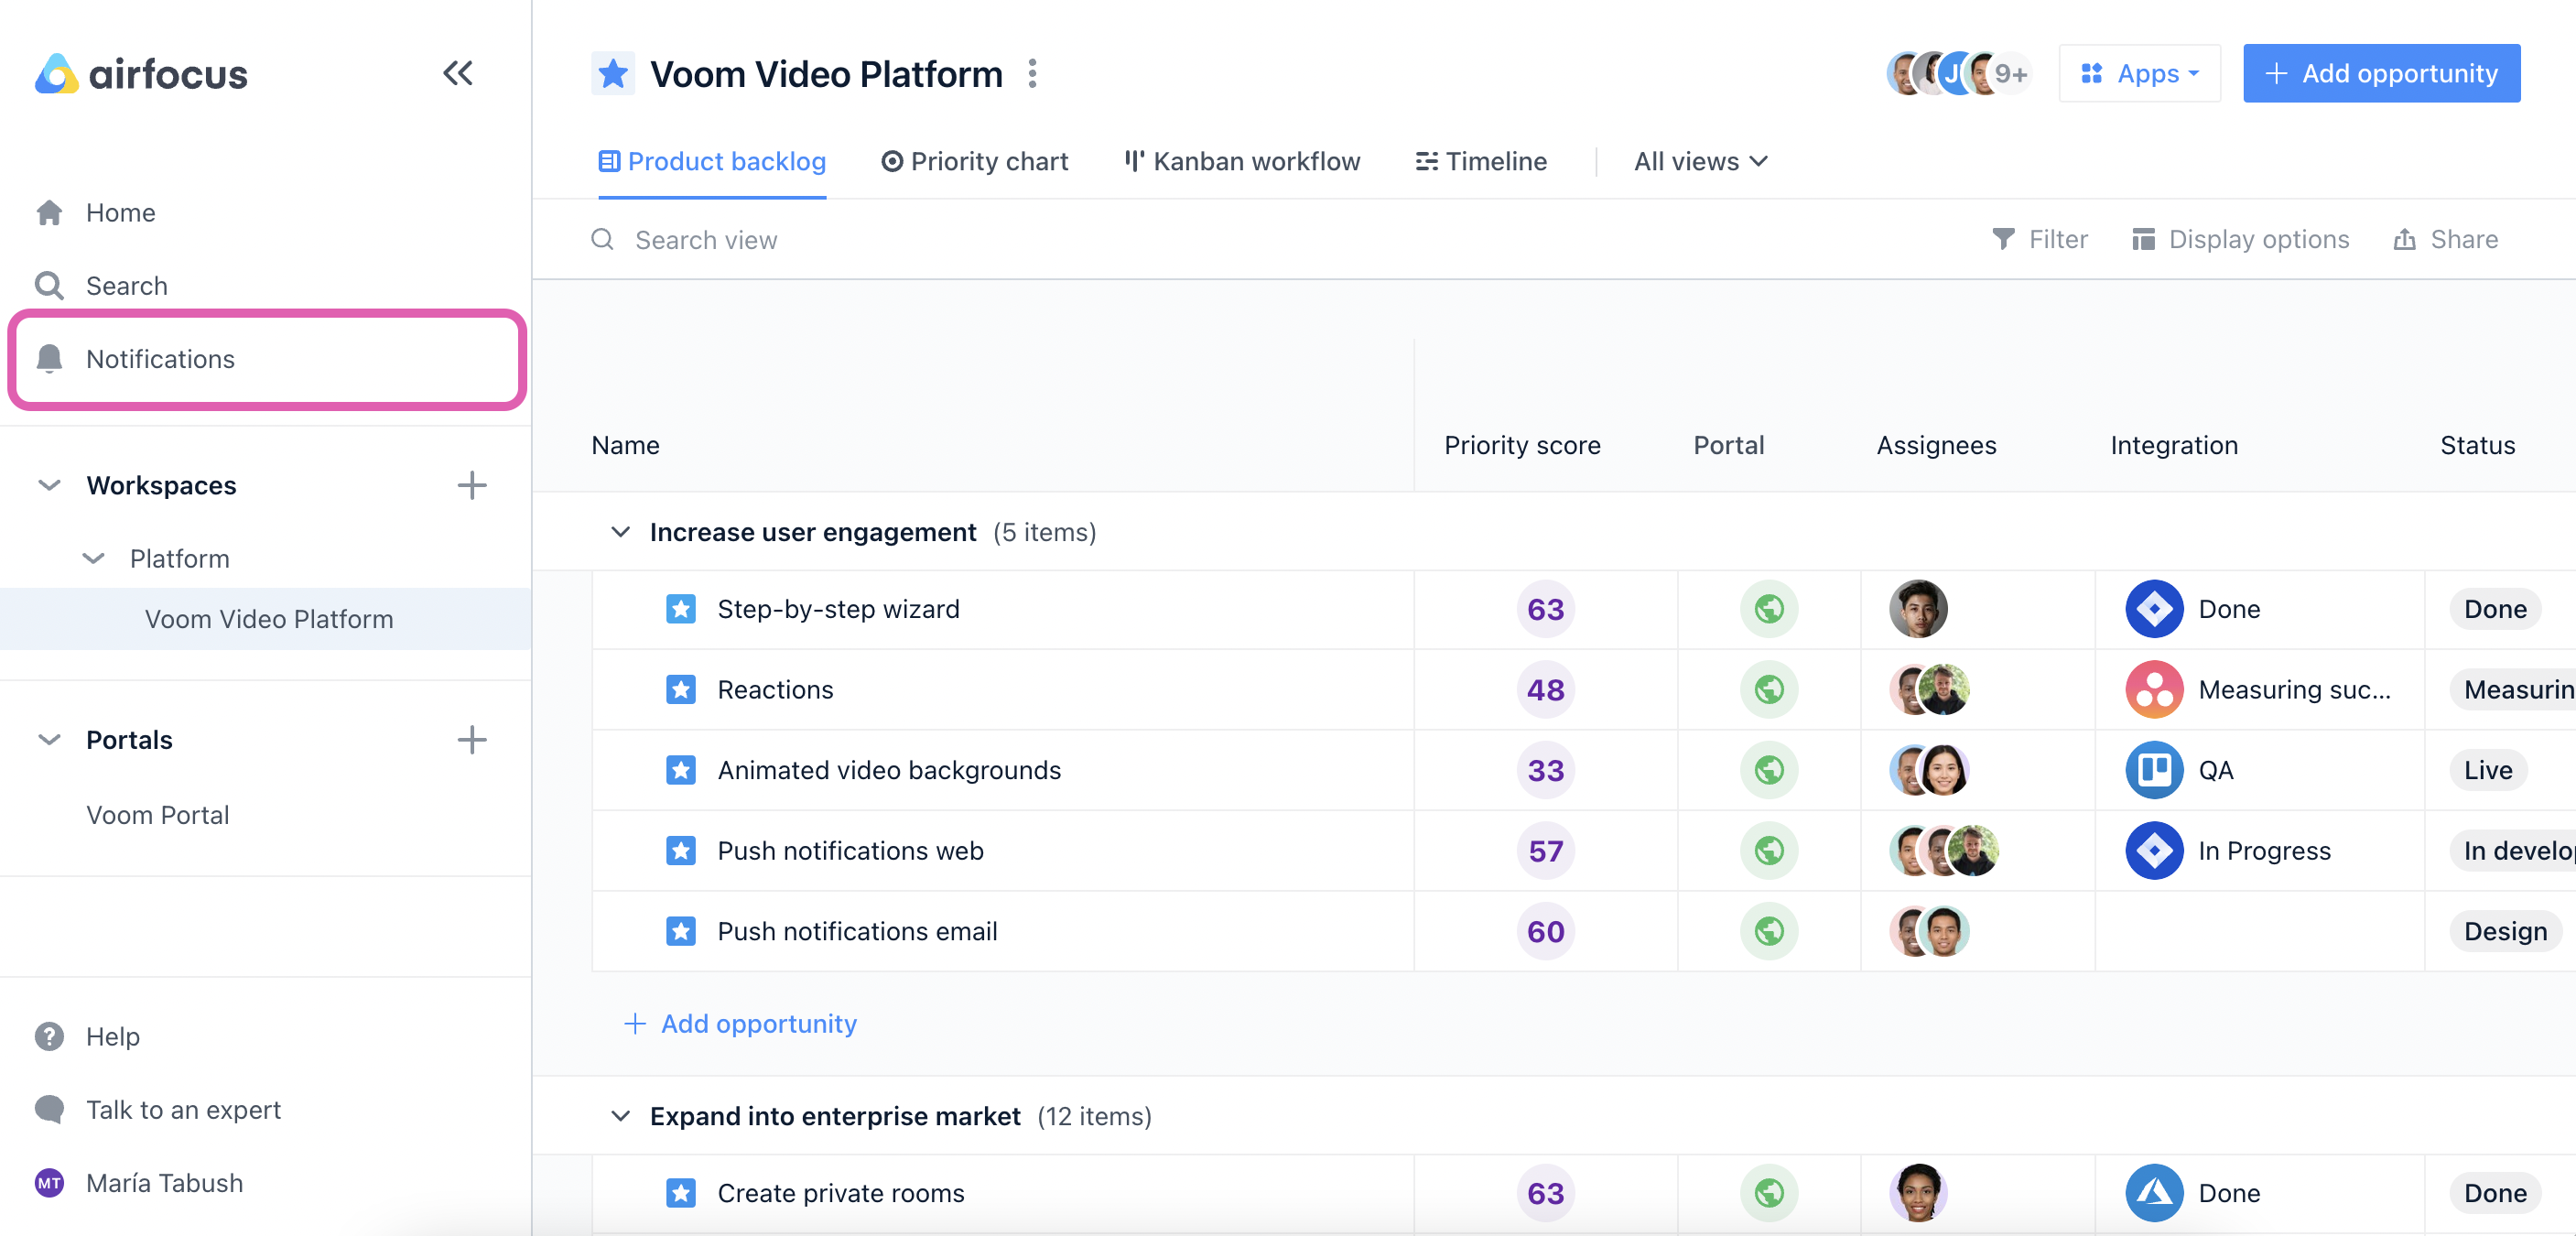Click the Share upload icon

click(x=2405, y=239)
